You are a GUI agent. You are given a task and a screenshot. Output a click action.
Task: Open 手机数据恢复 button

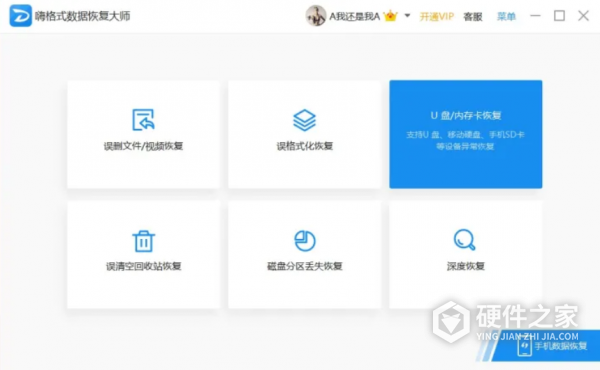coord(547,346)
